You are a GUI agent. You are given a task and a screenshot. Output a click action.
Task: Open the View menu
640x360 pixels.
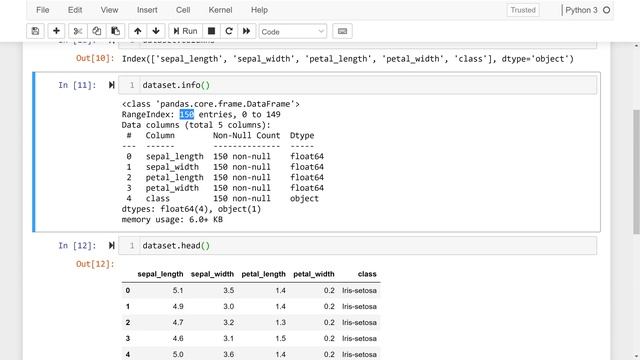[x=109, y=10]
